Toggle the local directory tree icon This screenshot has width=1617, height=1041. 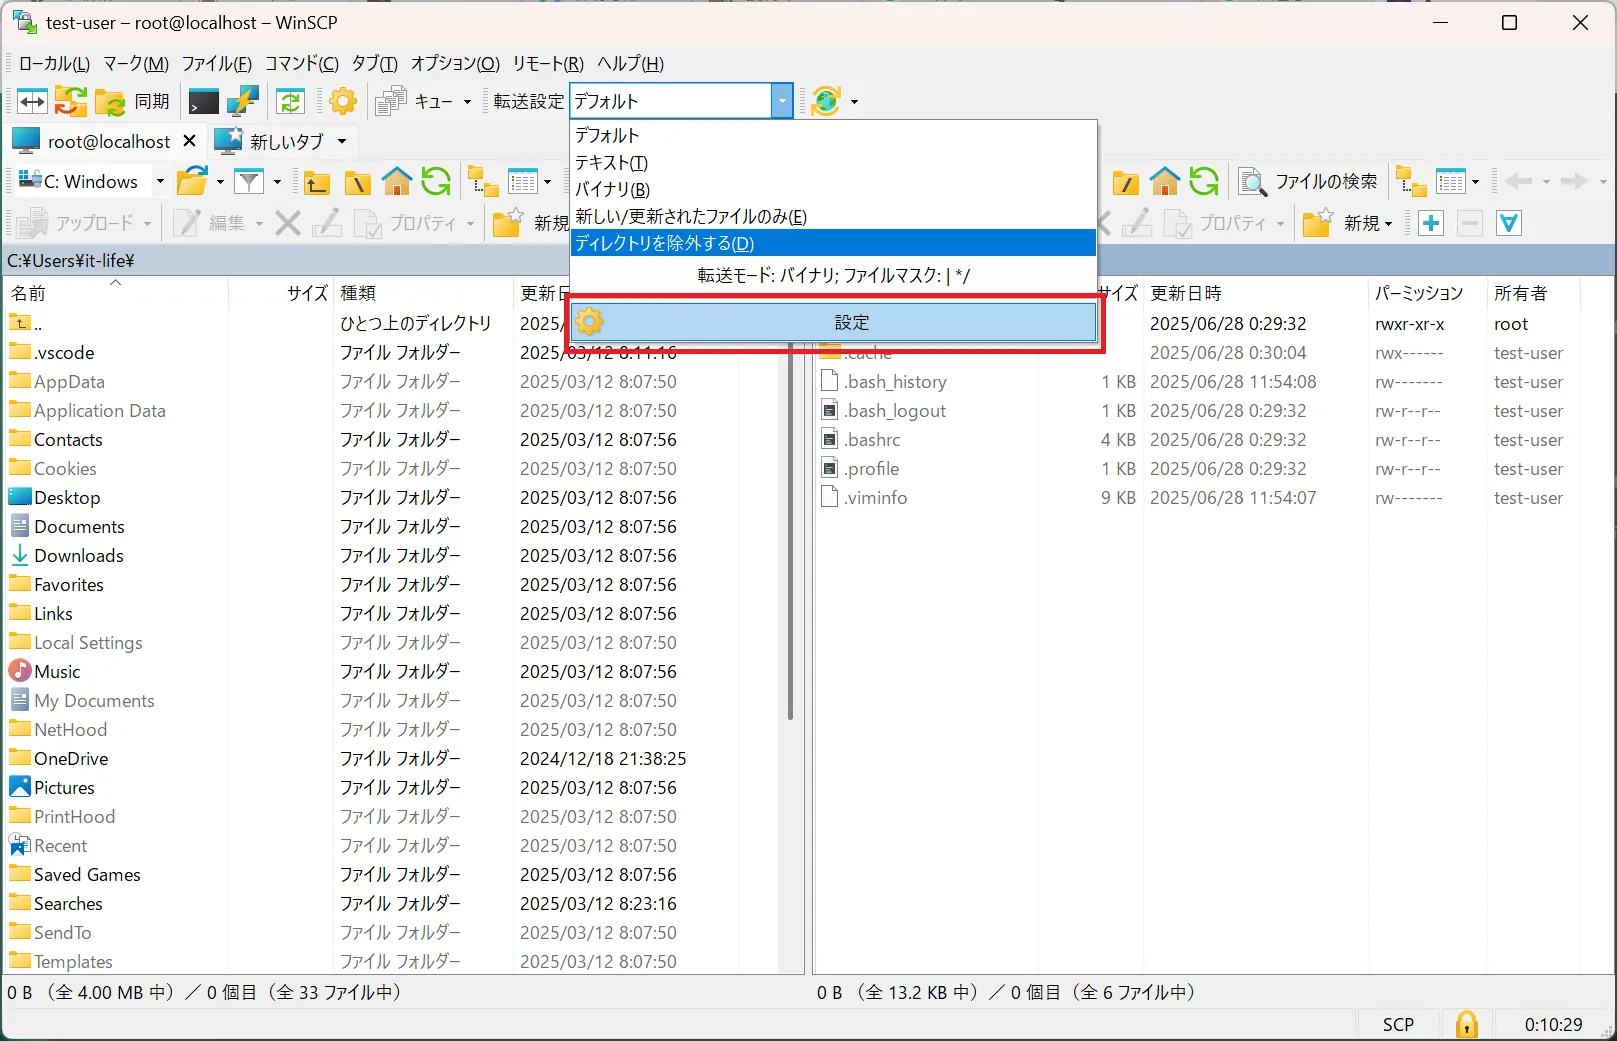[x=484, y=181]
